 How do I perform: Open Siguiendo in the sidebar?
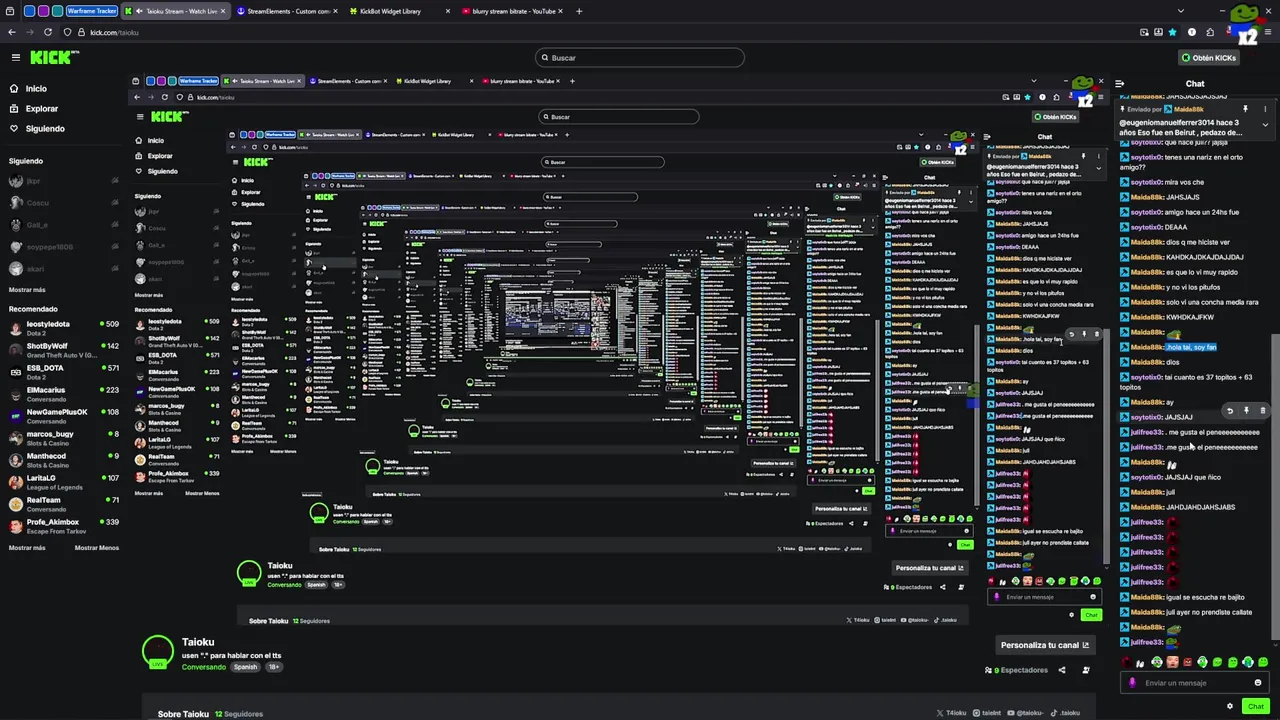coord(45,129)
